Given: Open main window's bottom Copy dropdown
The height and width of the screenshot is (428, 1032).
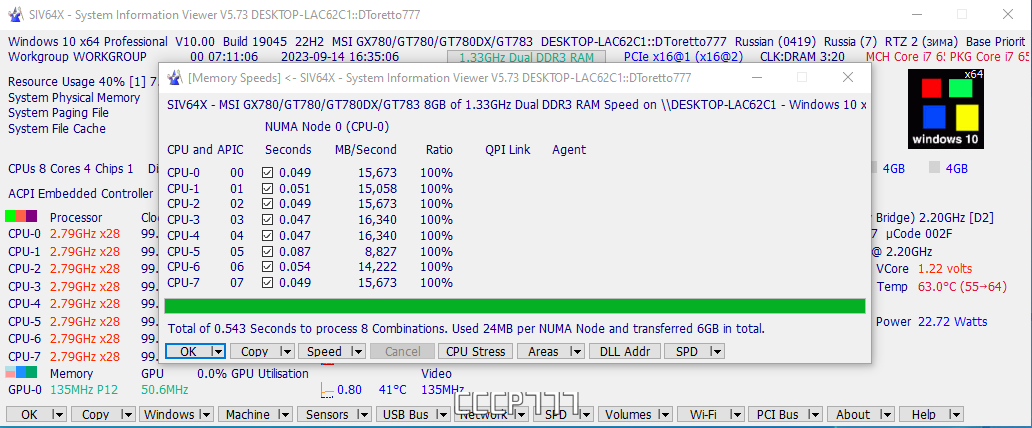Looking at the screenshot, I should [x=127, y=415].
